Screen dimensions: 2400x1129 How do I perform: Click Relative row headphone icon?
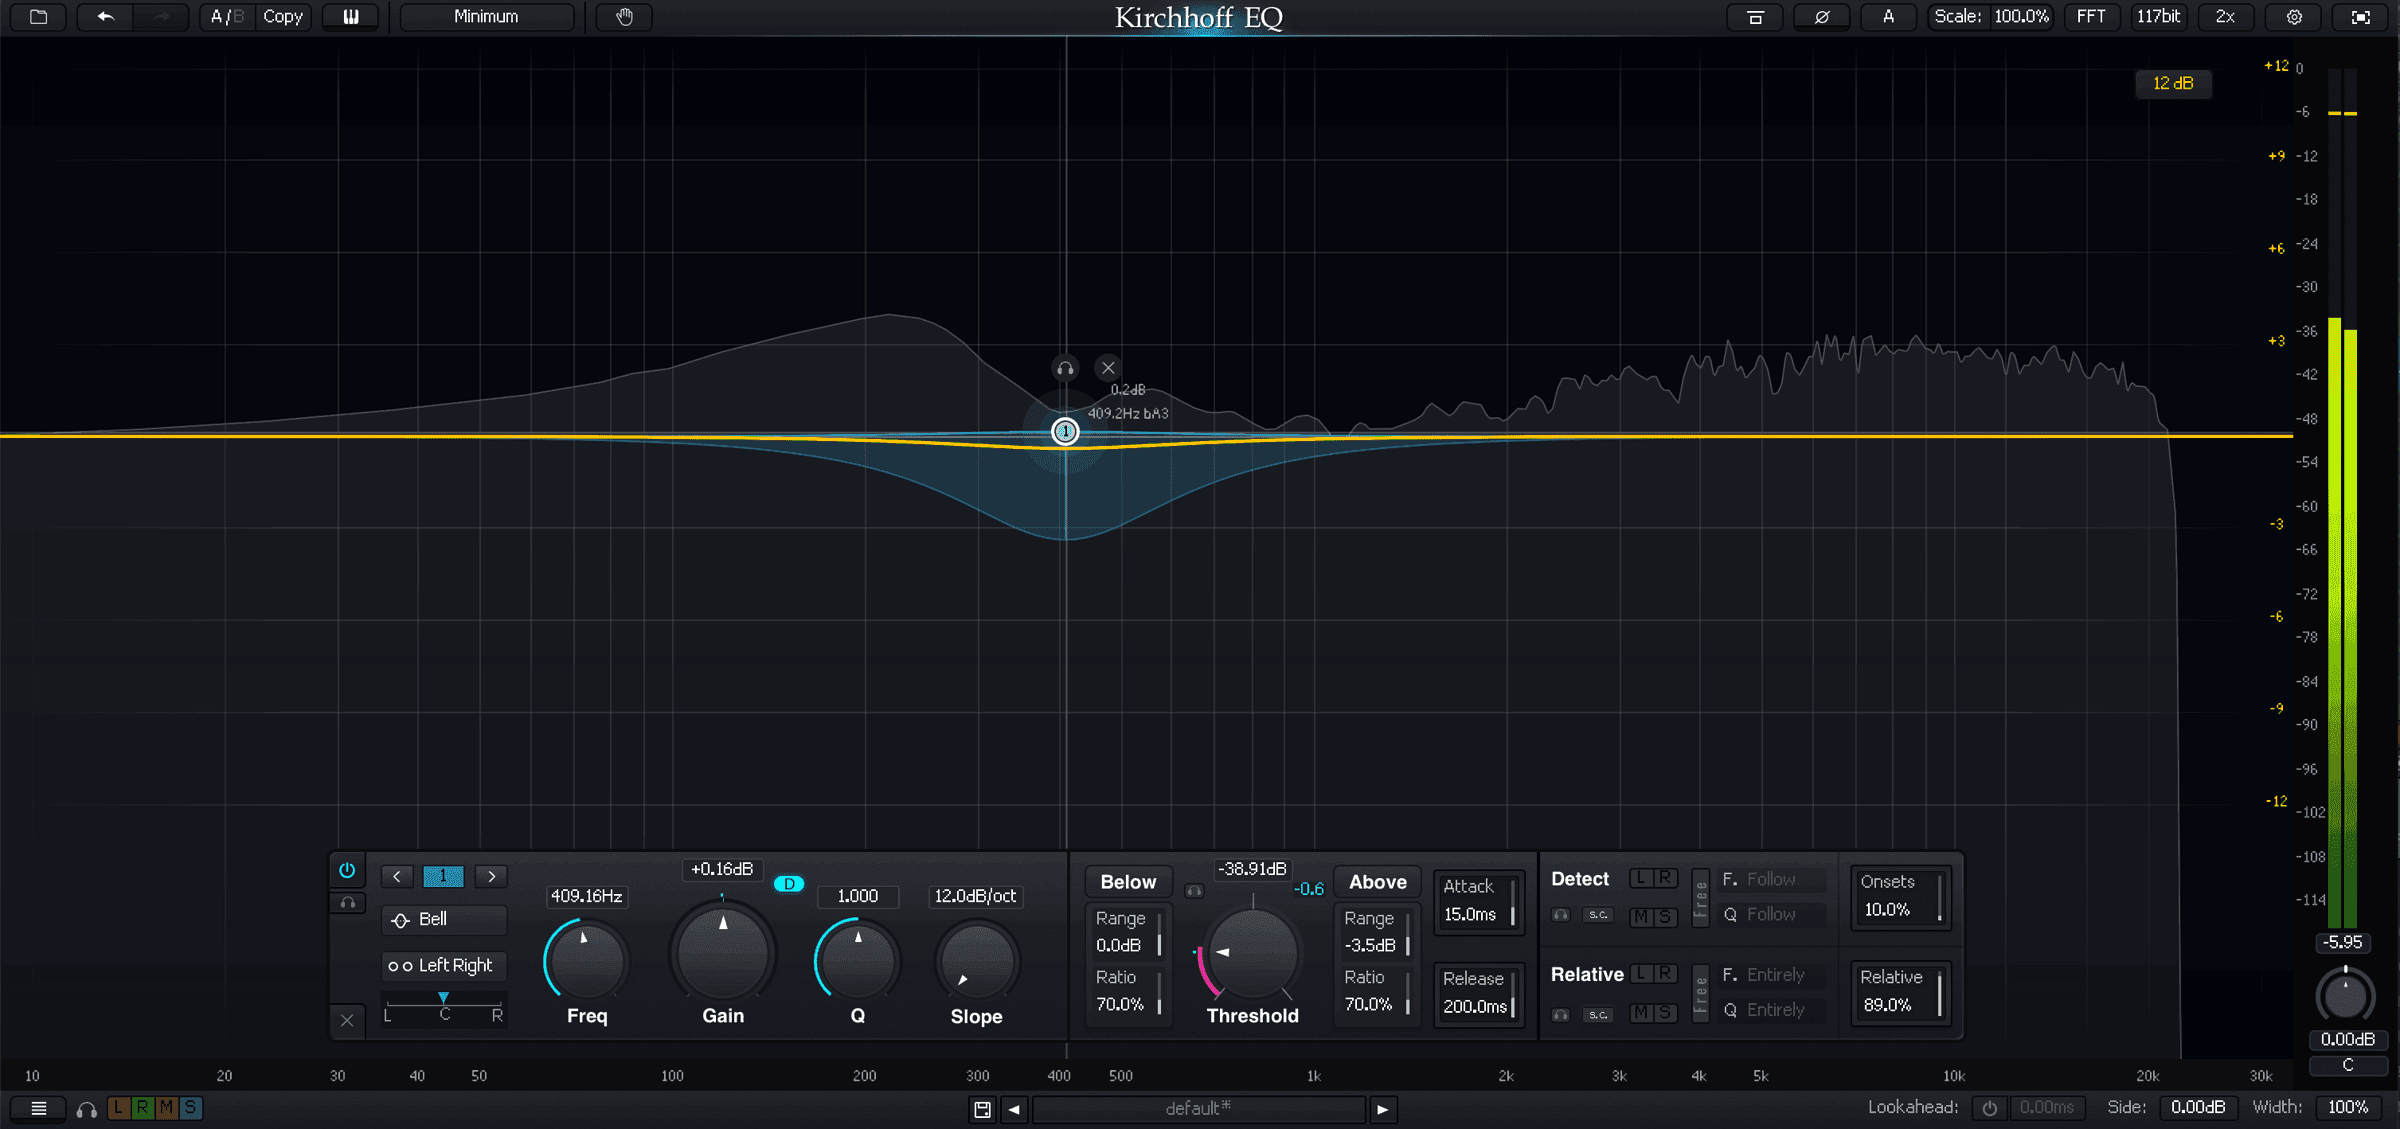pos(1561,1015)
